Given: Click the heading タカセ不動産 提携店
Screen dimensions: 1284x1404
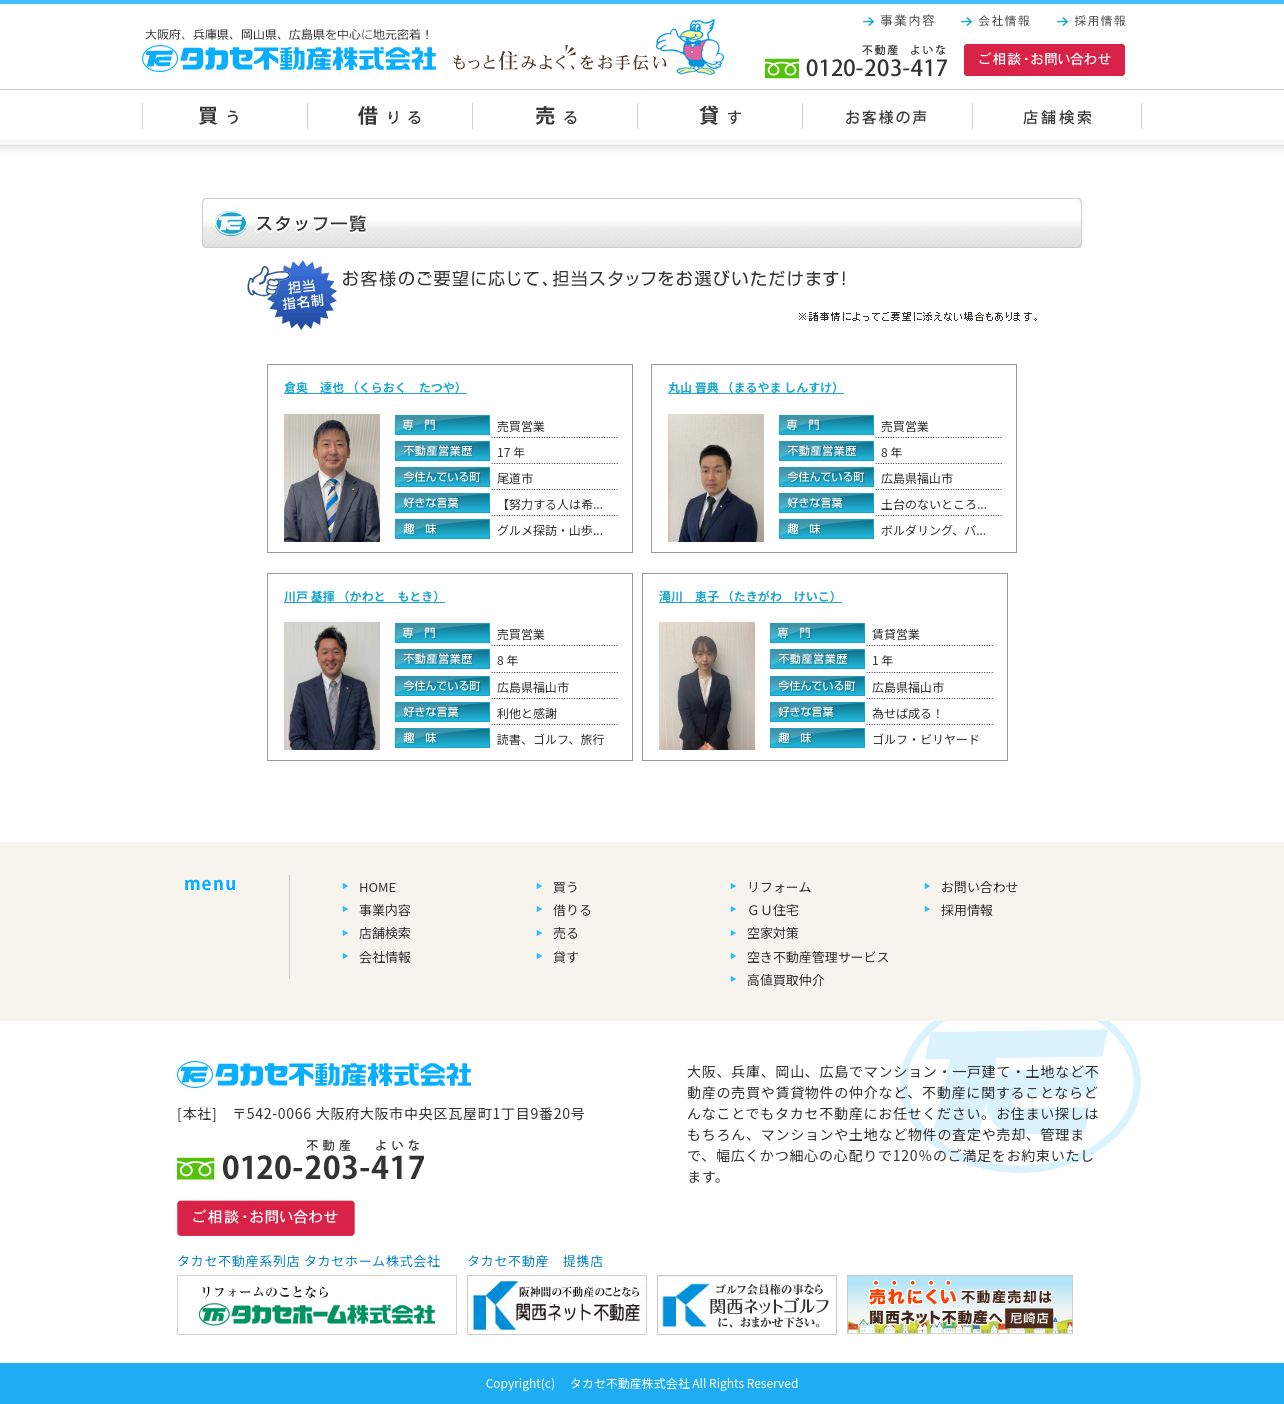Looking at the screenshot, I should (x=535, y=1262).
